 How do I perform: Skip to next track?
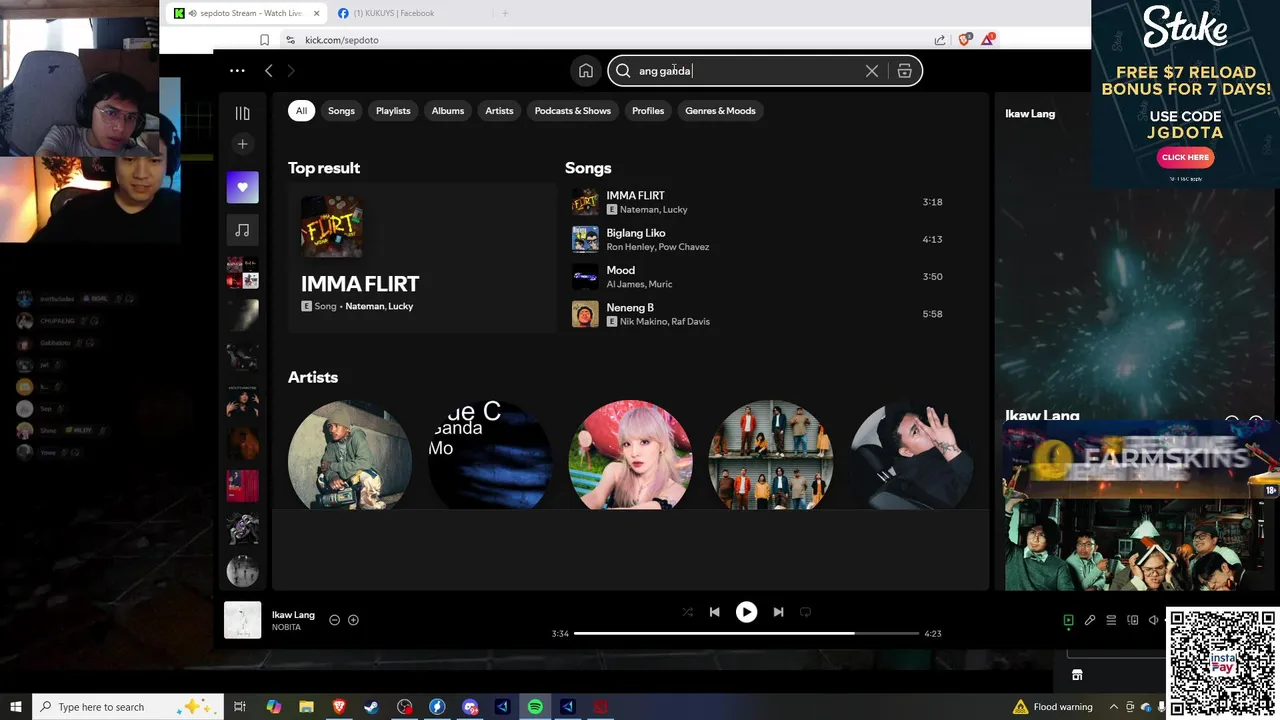coord(778,612)
